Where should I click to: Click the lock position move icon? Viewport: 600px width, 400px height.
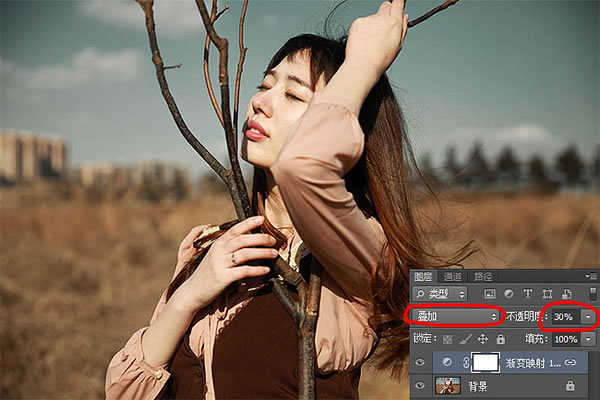(482, 340)
